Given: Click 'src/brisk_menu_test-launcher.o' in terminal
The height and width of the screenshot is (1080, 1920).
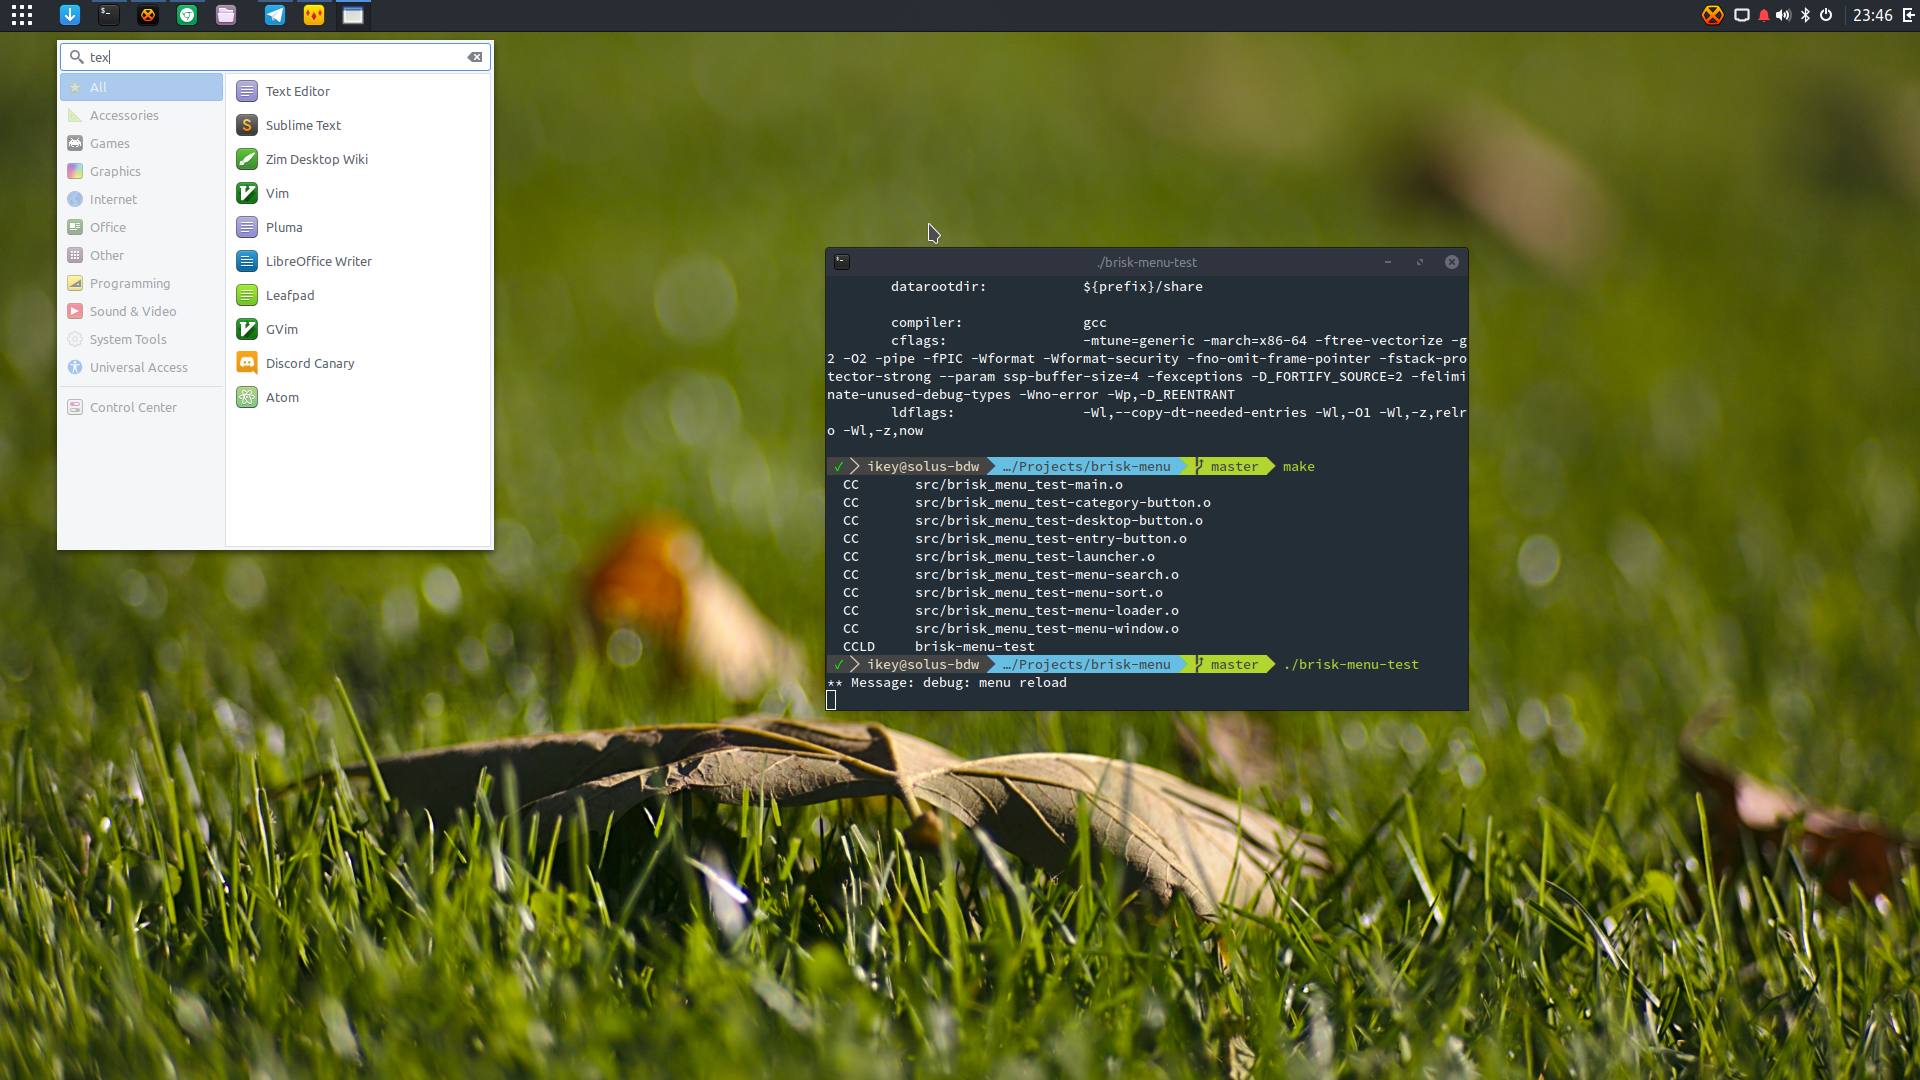Looking at the screenshot, I should coord(1034,557).
